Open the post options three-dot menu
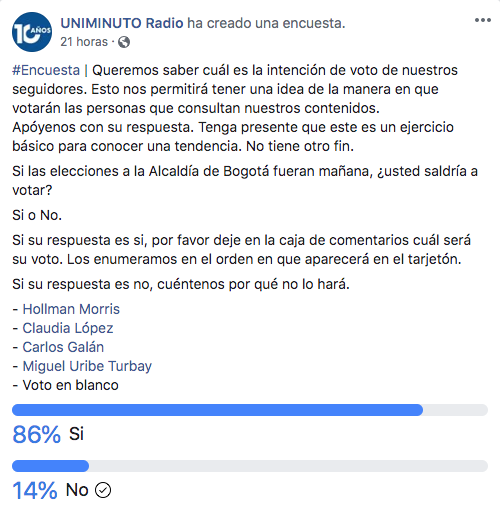This screenshot has height=512, width=500. tap(483, 20)
